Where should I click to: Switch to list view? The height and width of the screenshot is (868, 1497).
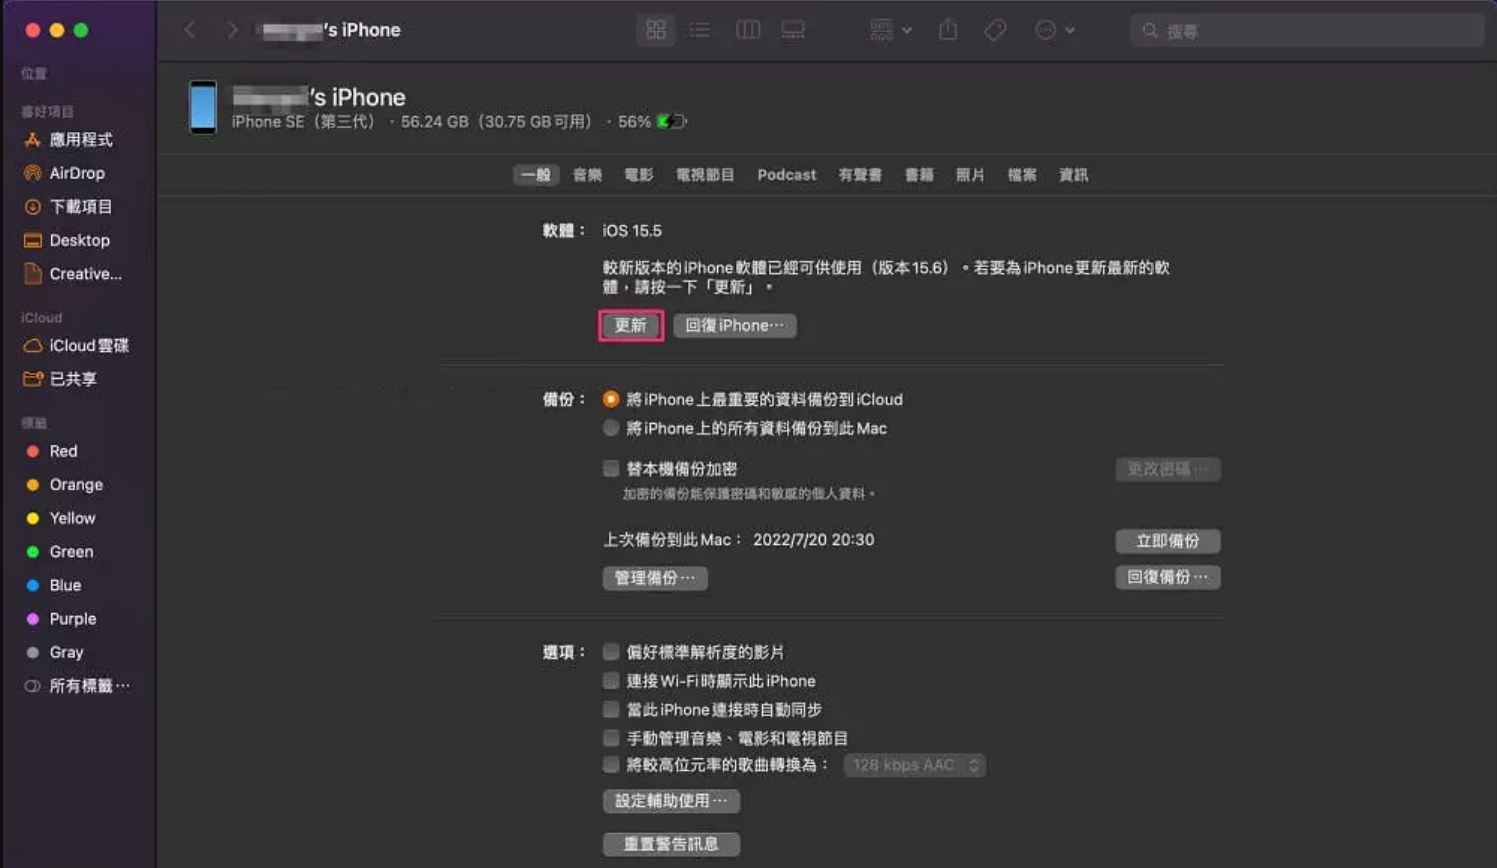click(x=700, y=30)
